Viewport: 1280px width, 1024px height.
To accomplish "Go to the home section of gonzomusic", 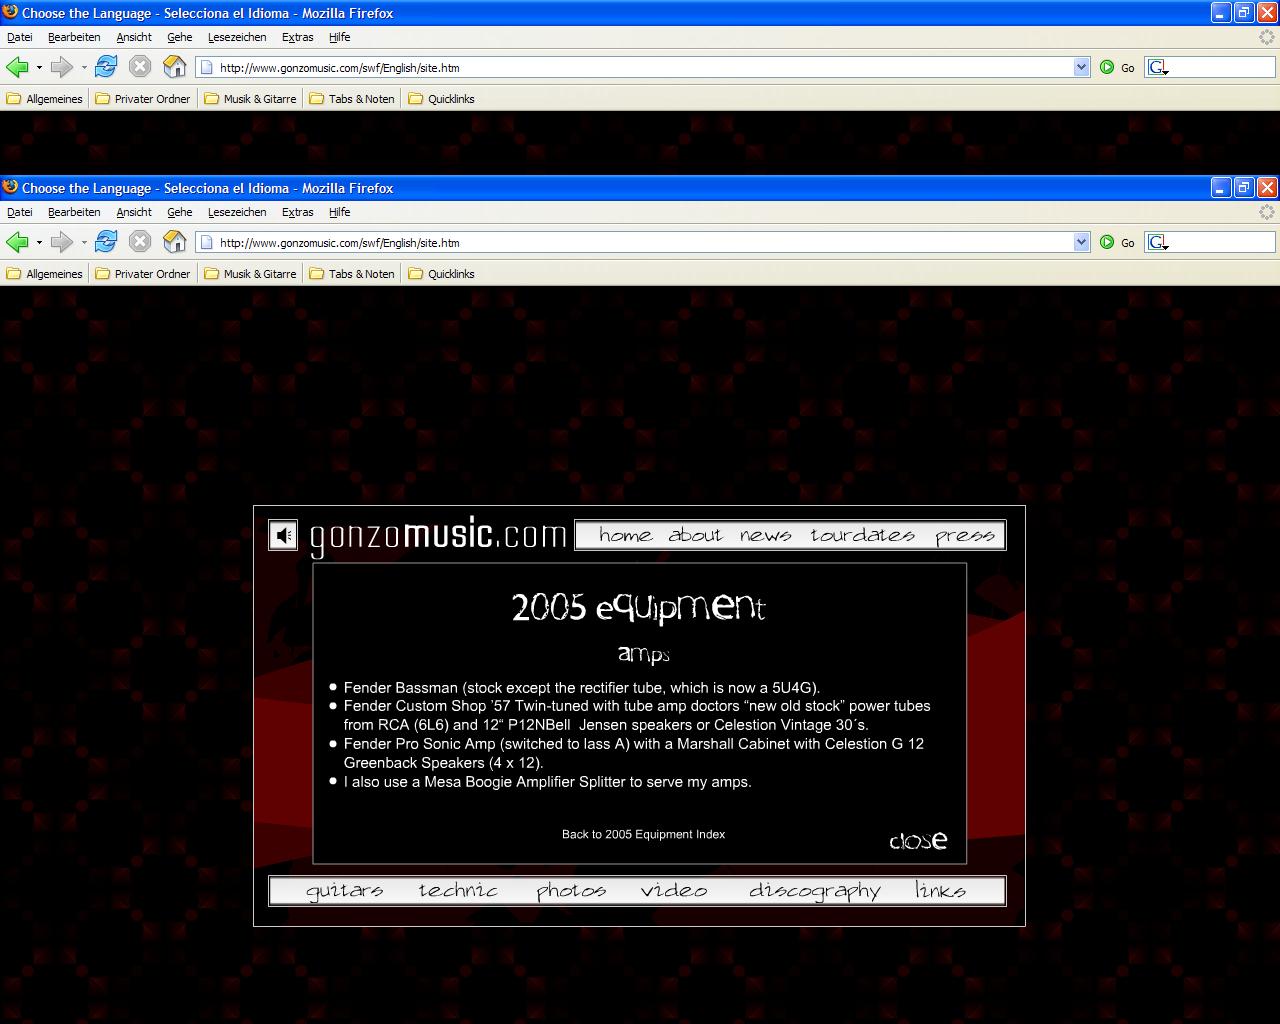I will click(x=626, y=535).
